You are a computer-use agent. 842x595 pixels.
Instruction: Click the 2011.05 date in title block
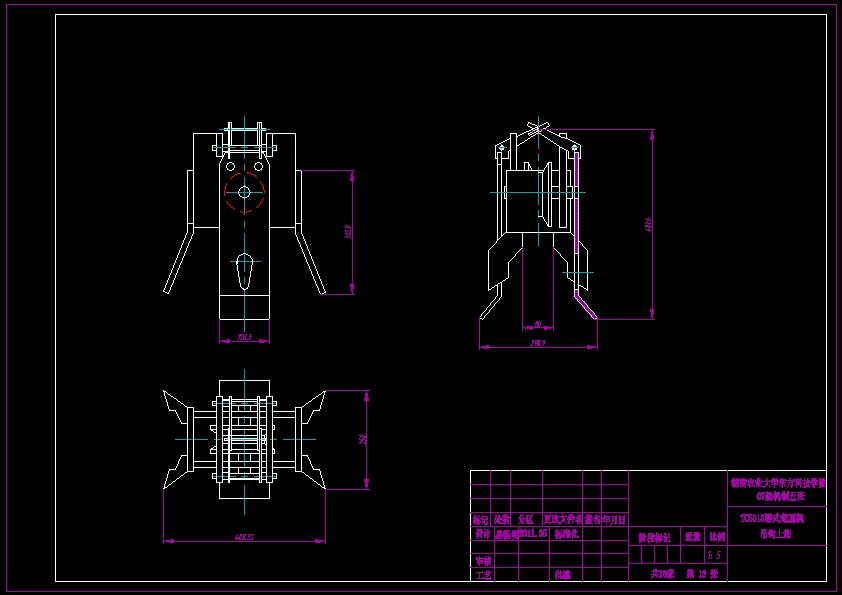(533, 533)
